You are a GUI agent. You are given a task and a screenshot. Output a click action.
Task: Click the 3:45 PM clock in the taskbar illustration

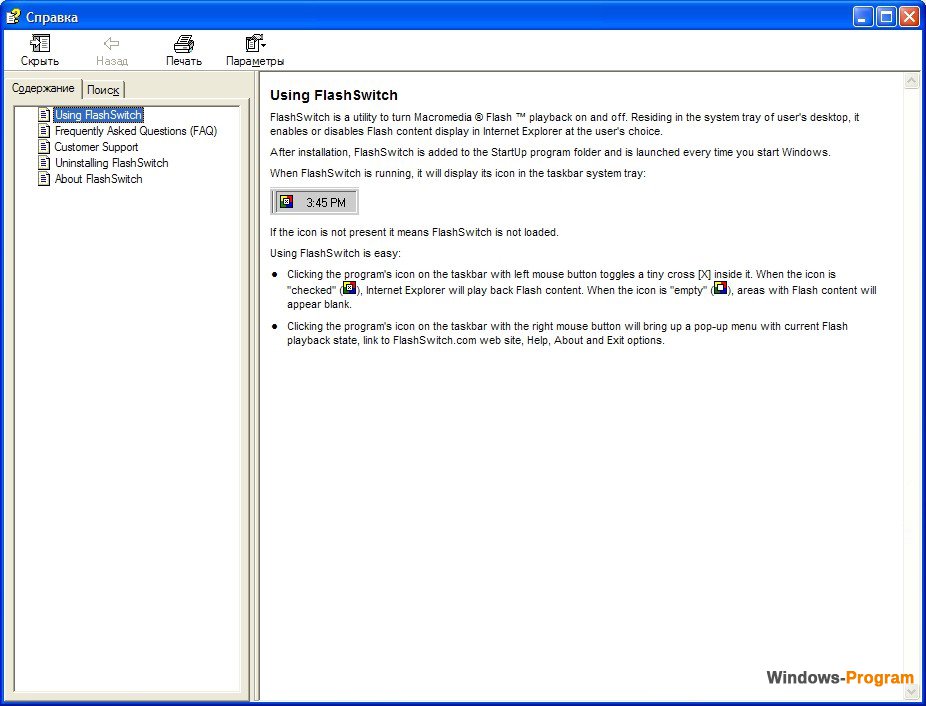point(324,201)
